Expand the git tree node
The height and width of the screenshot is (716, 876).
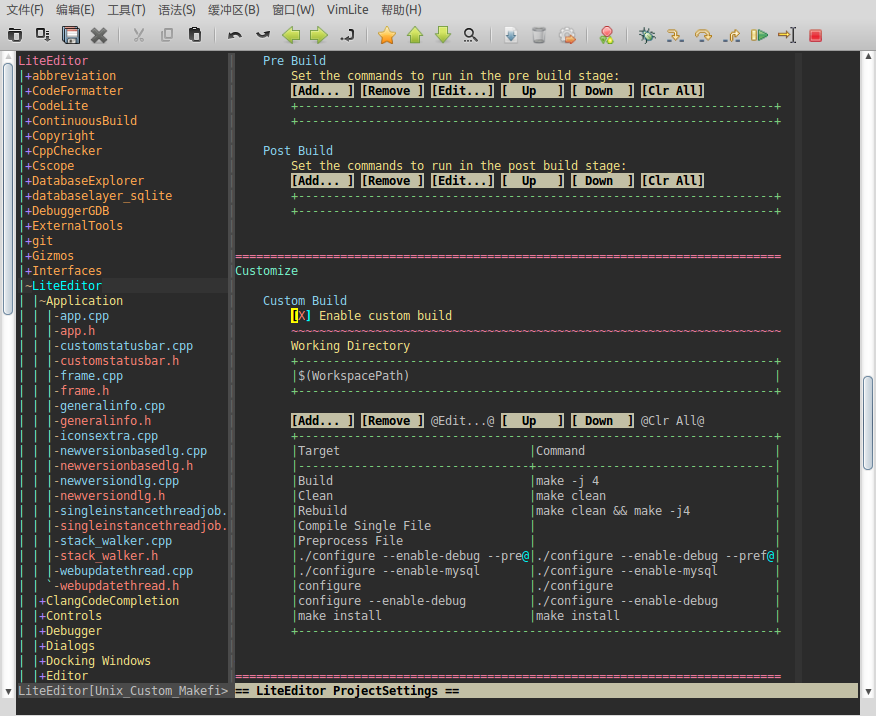tap(28, 241)
